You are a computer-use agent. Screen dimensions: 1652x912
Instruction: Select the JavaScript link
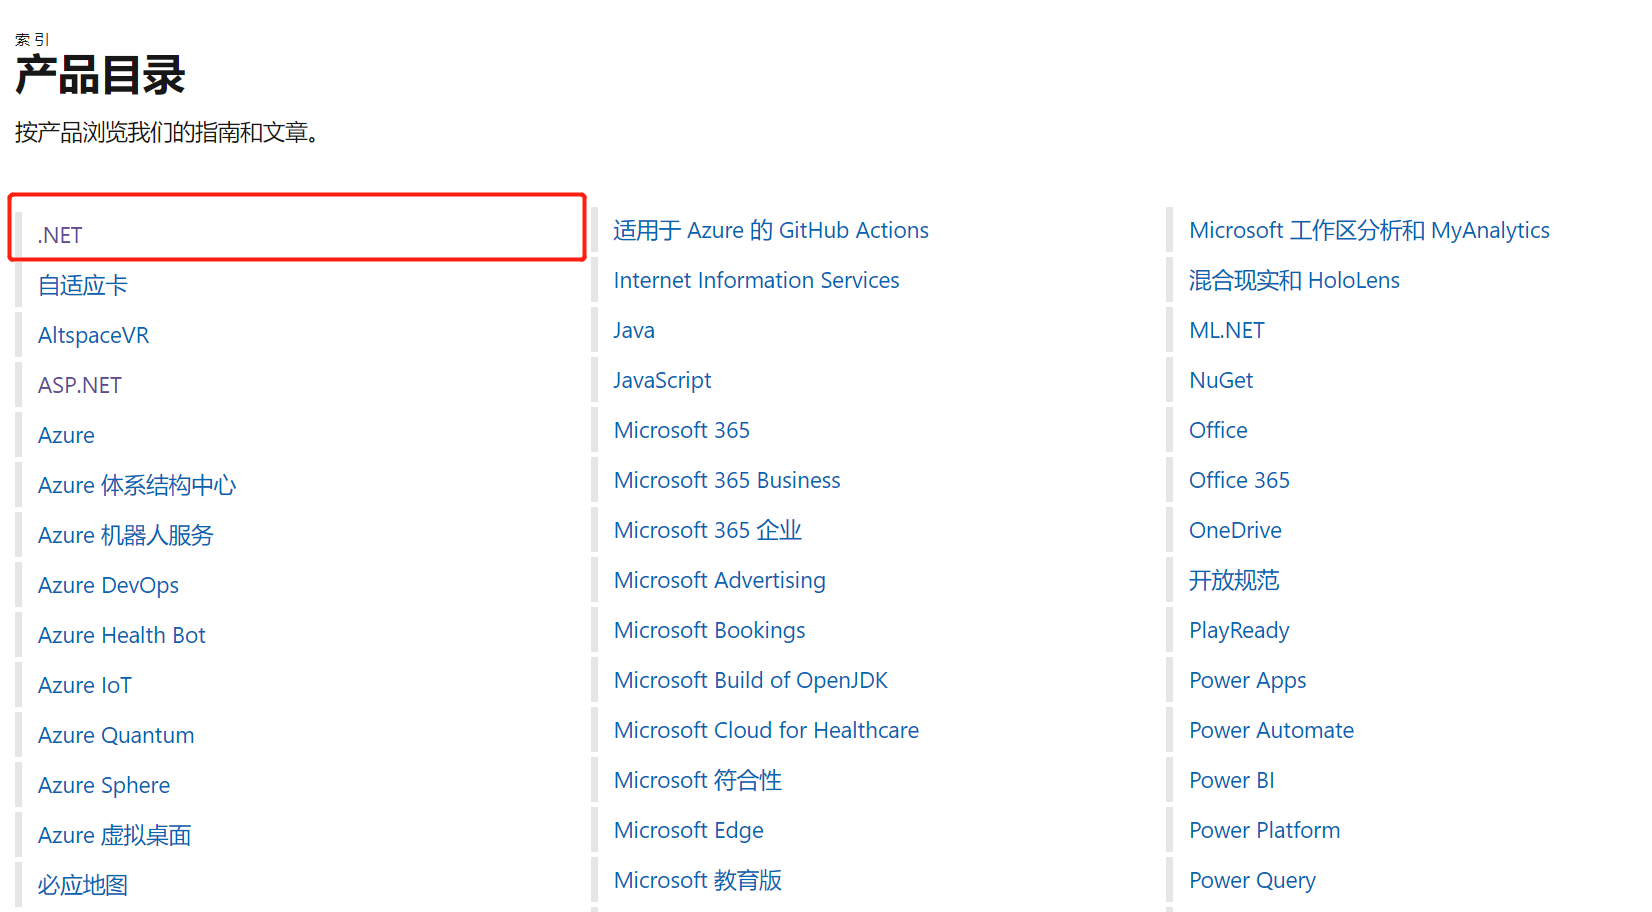click(662, 380)
